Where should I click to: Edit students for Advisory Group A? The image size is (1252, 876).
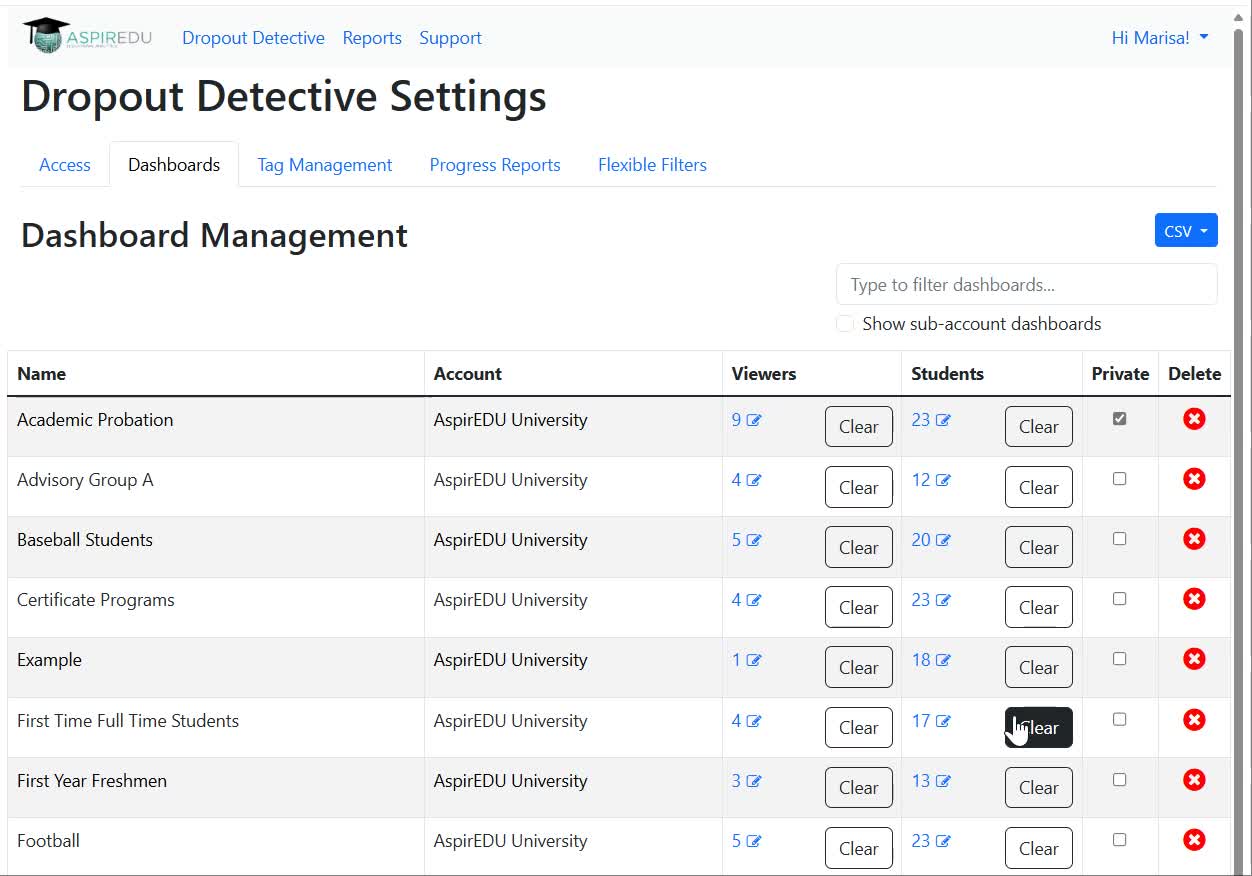943,480
